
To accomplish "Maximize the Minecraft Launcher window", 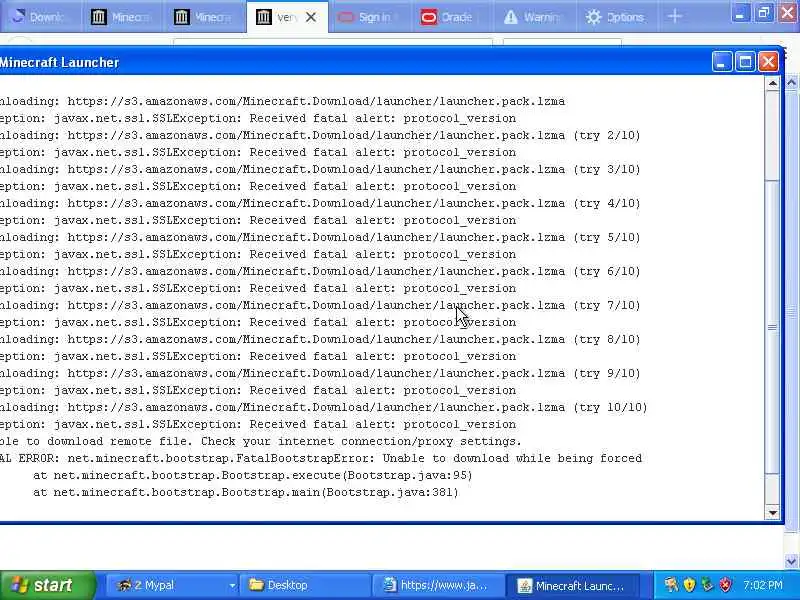I will pos(745,62).
